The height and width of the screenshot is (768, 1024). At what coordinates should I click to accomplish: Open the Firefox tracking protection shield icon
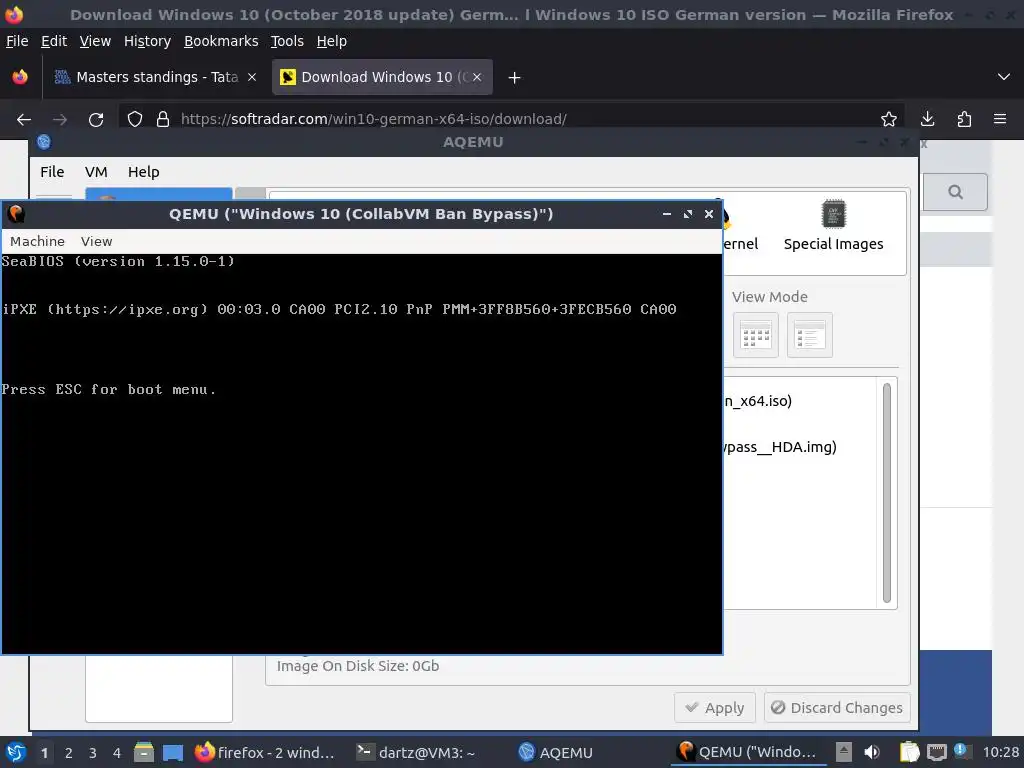coord(135,119)
